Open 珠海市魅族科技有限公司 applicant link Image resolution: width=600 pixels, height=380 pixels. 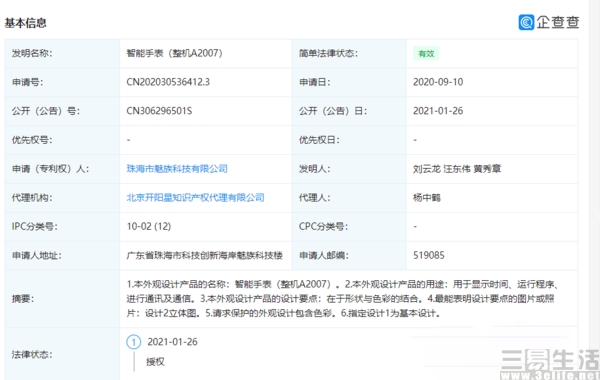click(177, 169)
